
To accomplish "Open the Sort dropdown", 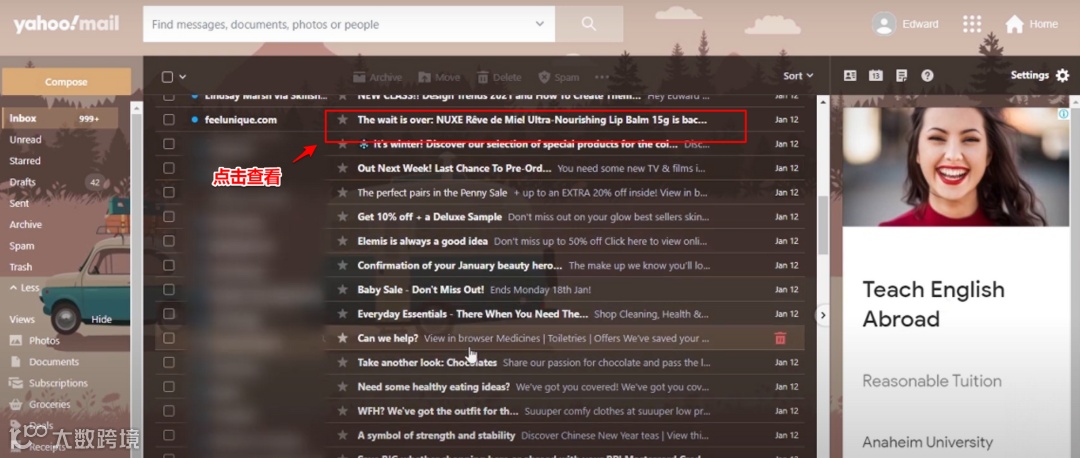I will (798, 76).
